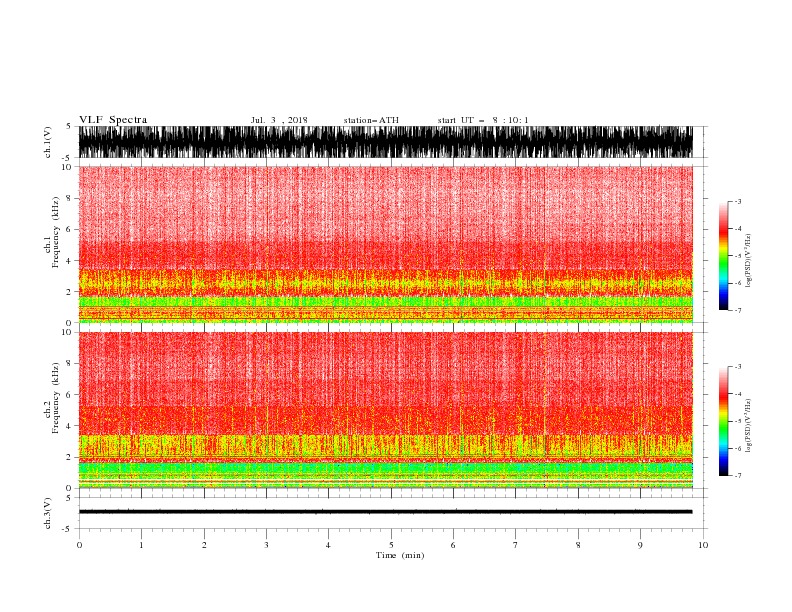Click time axis tick label "4"

pyautogui.click(x=328, y=545)
